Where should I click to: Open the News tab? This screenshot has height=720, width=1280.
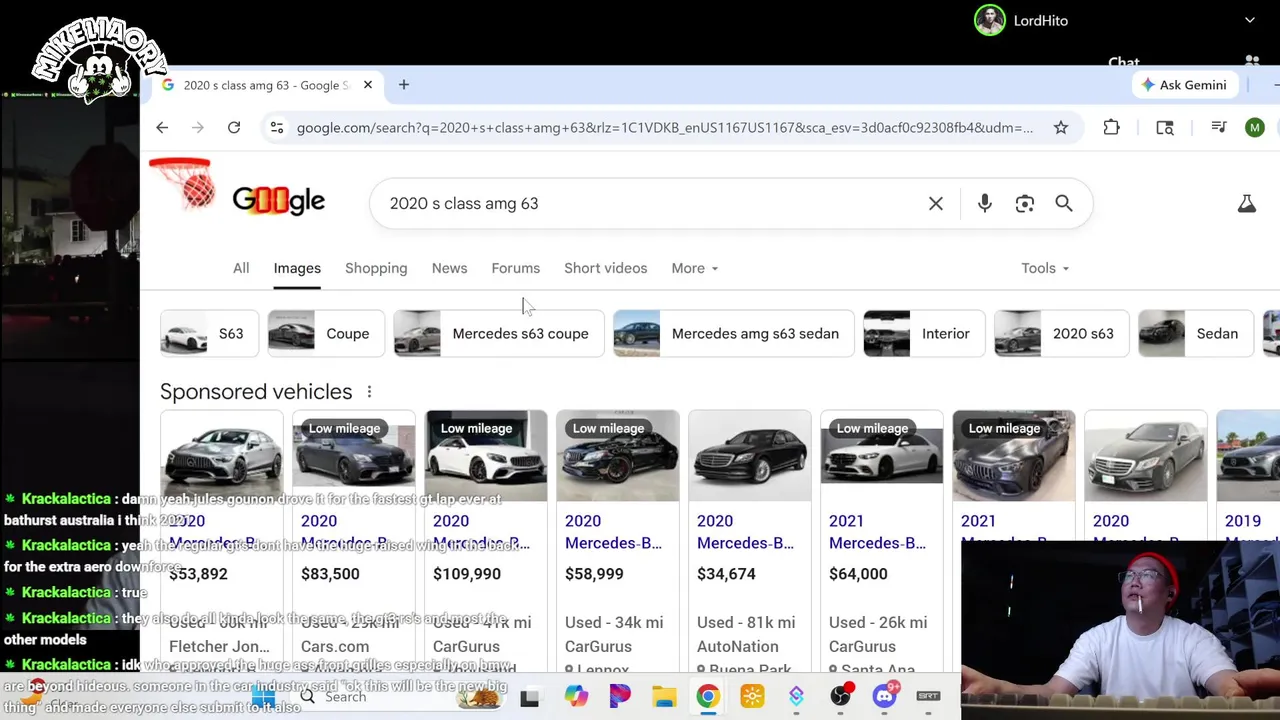tap(449, 268)
